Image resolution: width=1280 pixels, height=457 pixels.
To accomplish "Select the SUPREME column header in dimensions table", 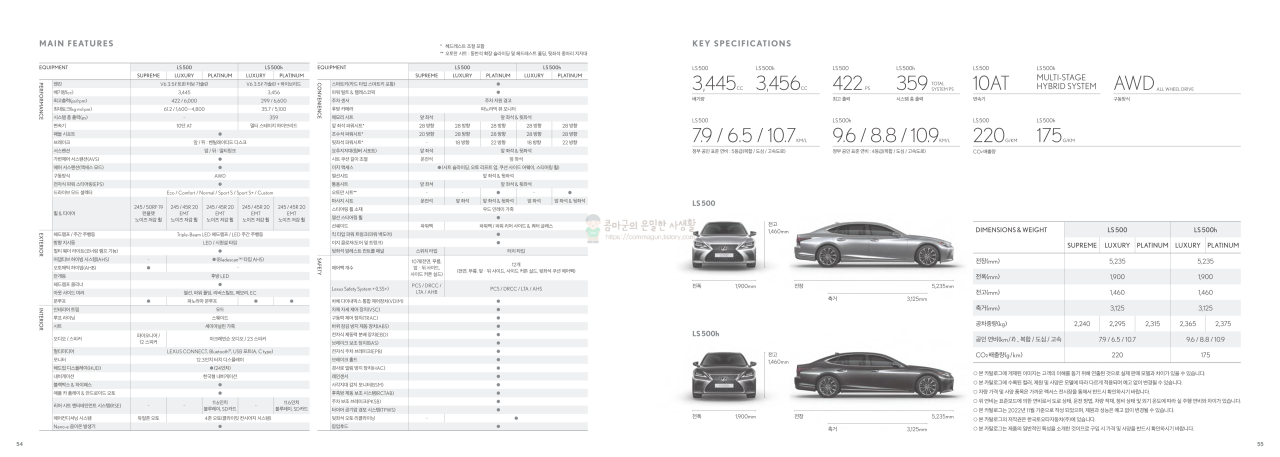I will coord(1081,244).
